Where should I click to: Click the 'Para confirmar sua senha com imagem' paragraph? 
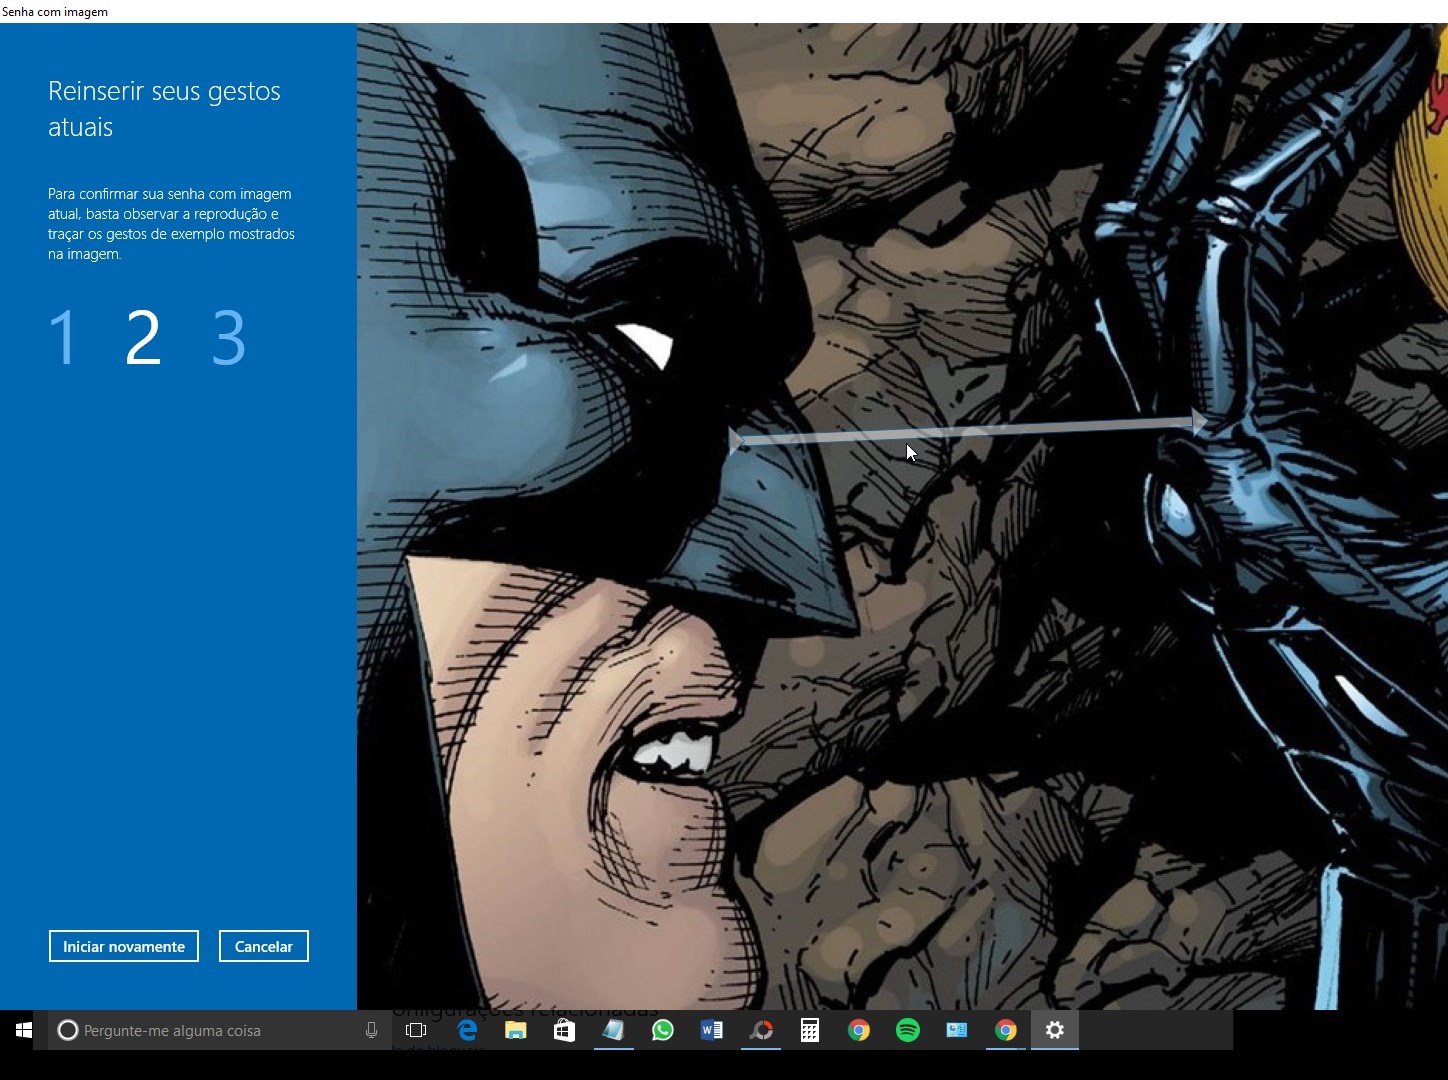[171, 224]
